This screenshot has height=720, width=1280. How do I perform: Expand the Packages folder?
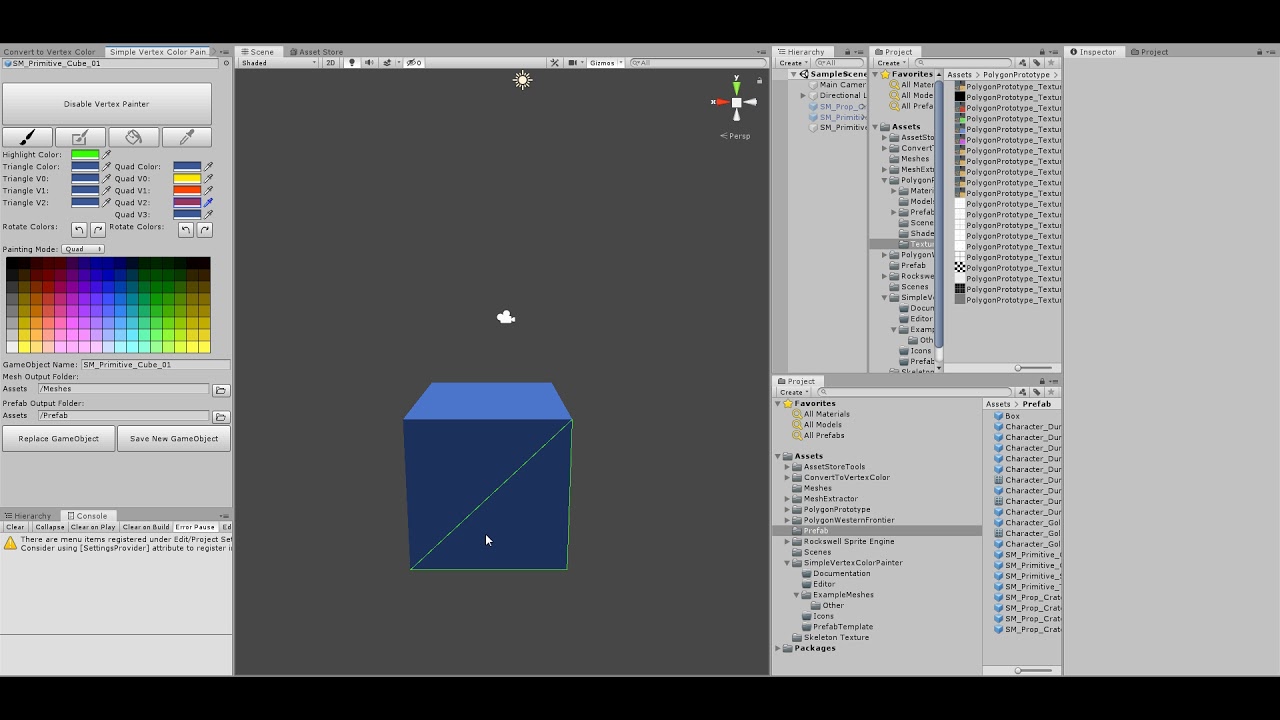(x=778, y=648)
